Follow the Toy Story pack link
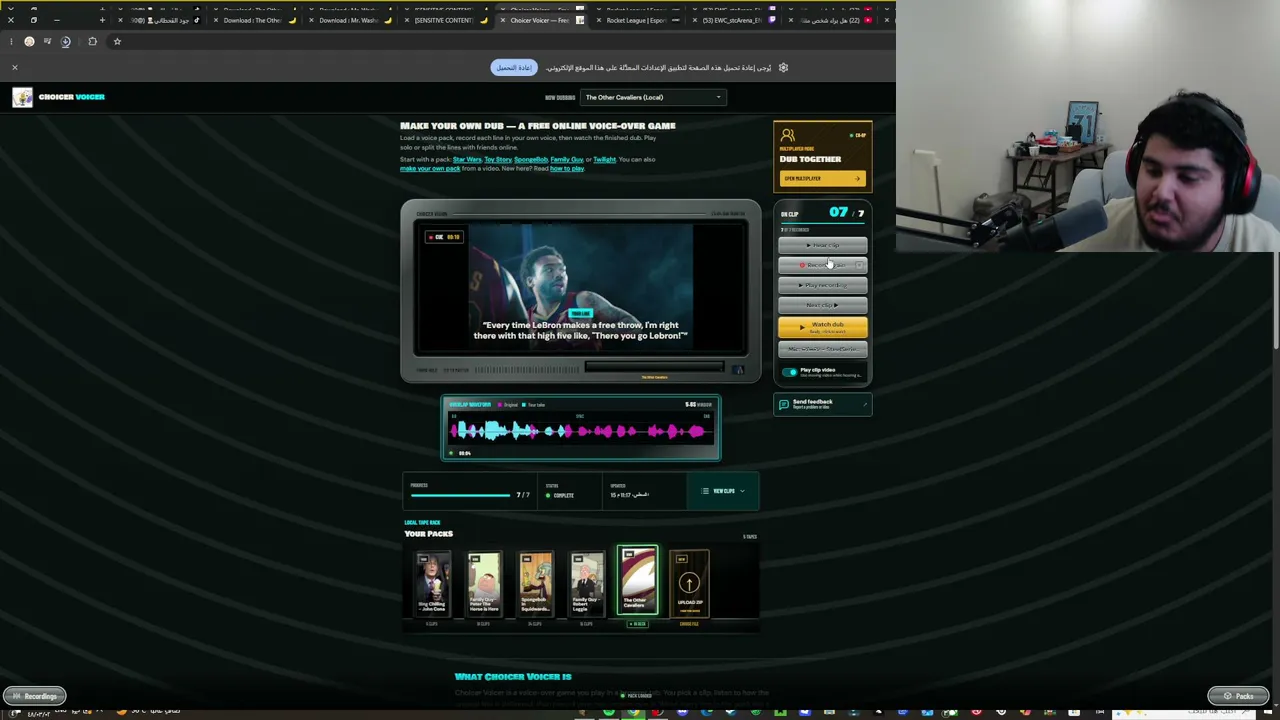The image size is (1280, 720). 498,159
